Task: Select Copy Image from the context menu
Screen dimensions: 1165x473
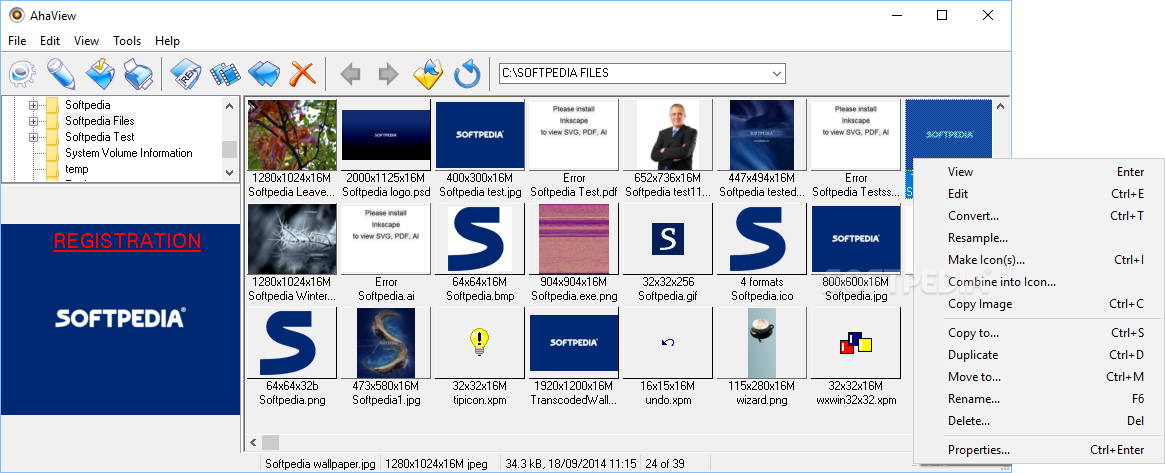Action: pos(1038,304)
